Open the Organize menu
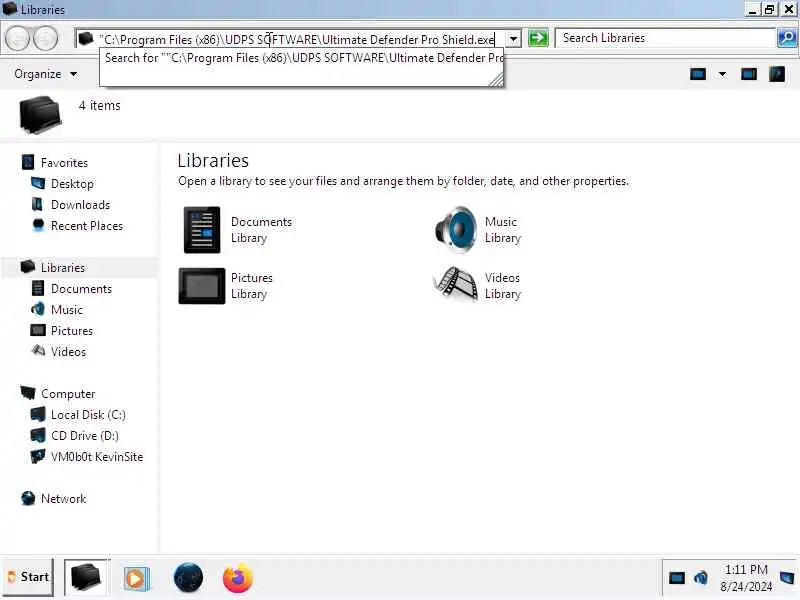The width and height of the screenshot is (800, 600). tap(45, 74)
